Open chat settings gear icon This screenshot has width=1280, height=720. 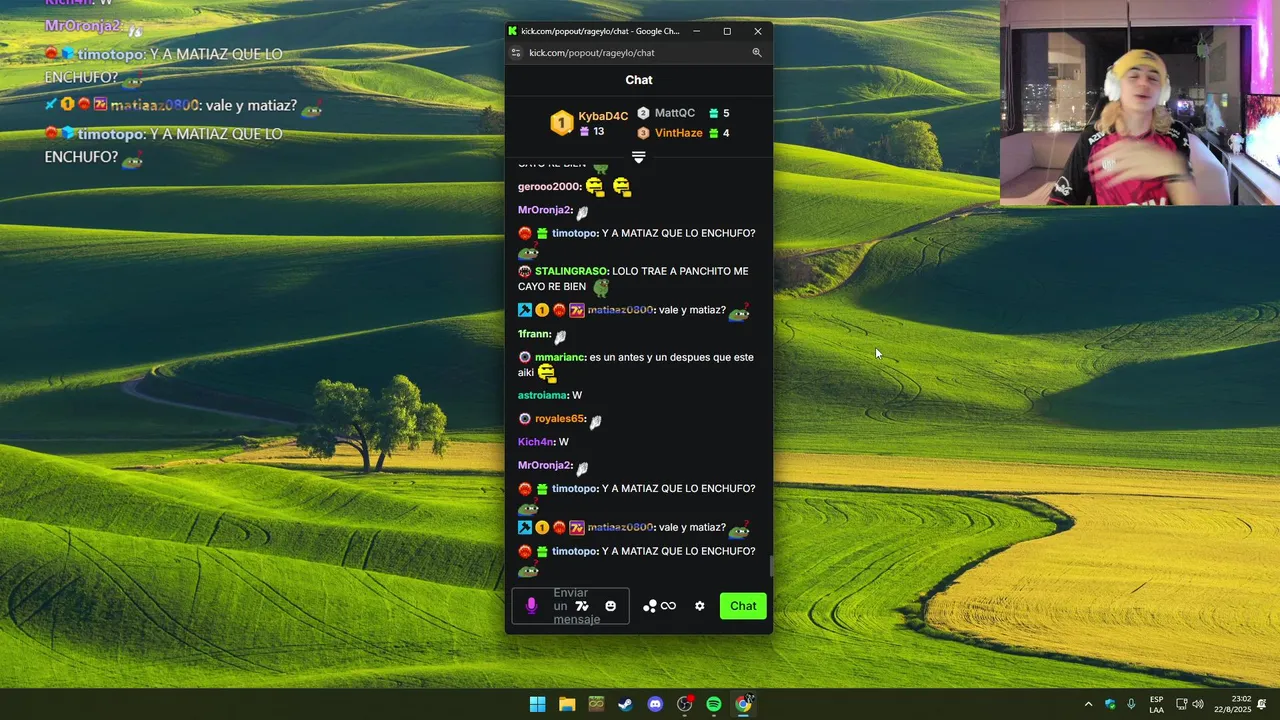pyautogui.click(x=700, y=606)
